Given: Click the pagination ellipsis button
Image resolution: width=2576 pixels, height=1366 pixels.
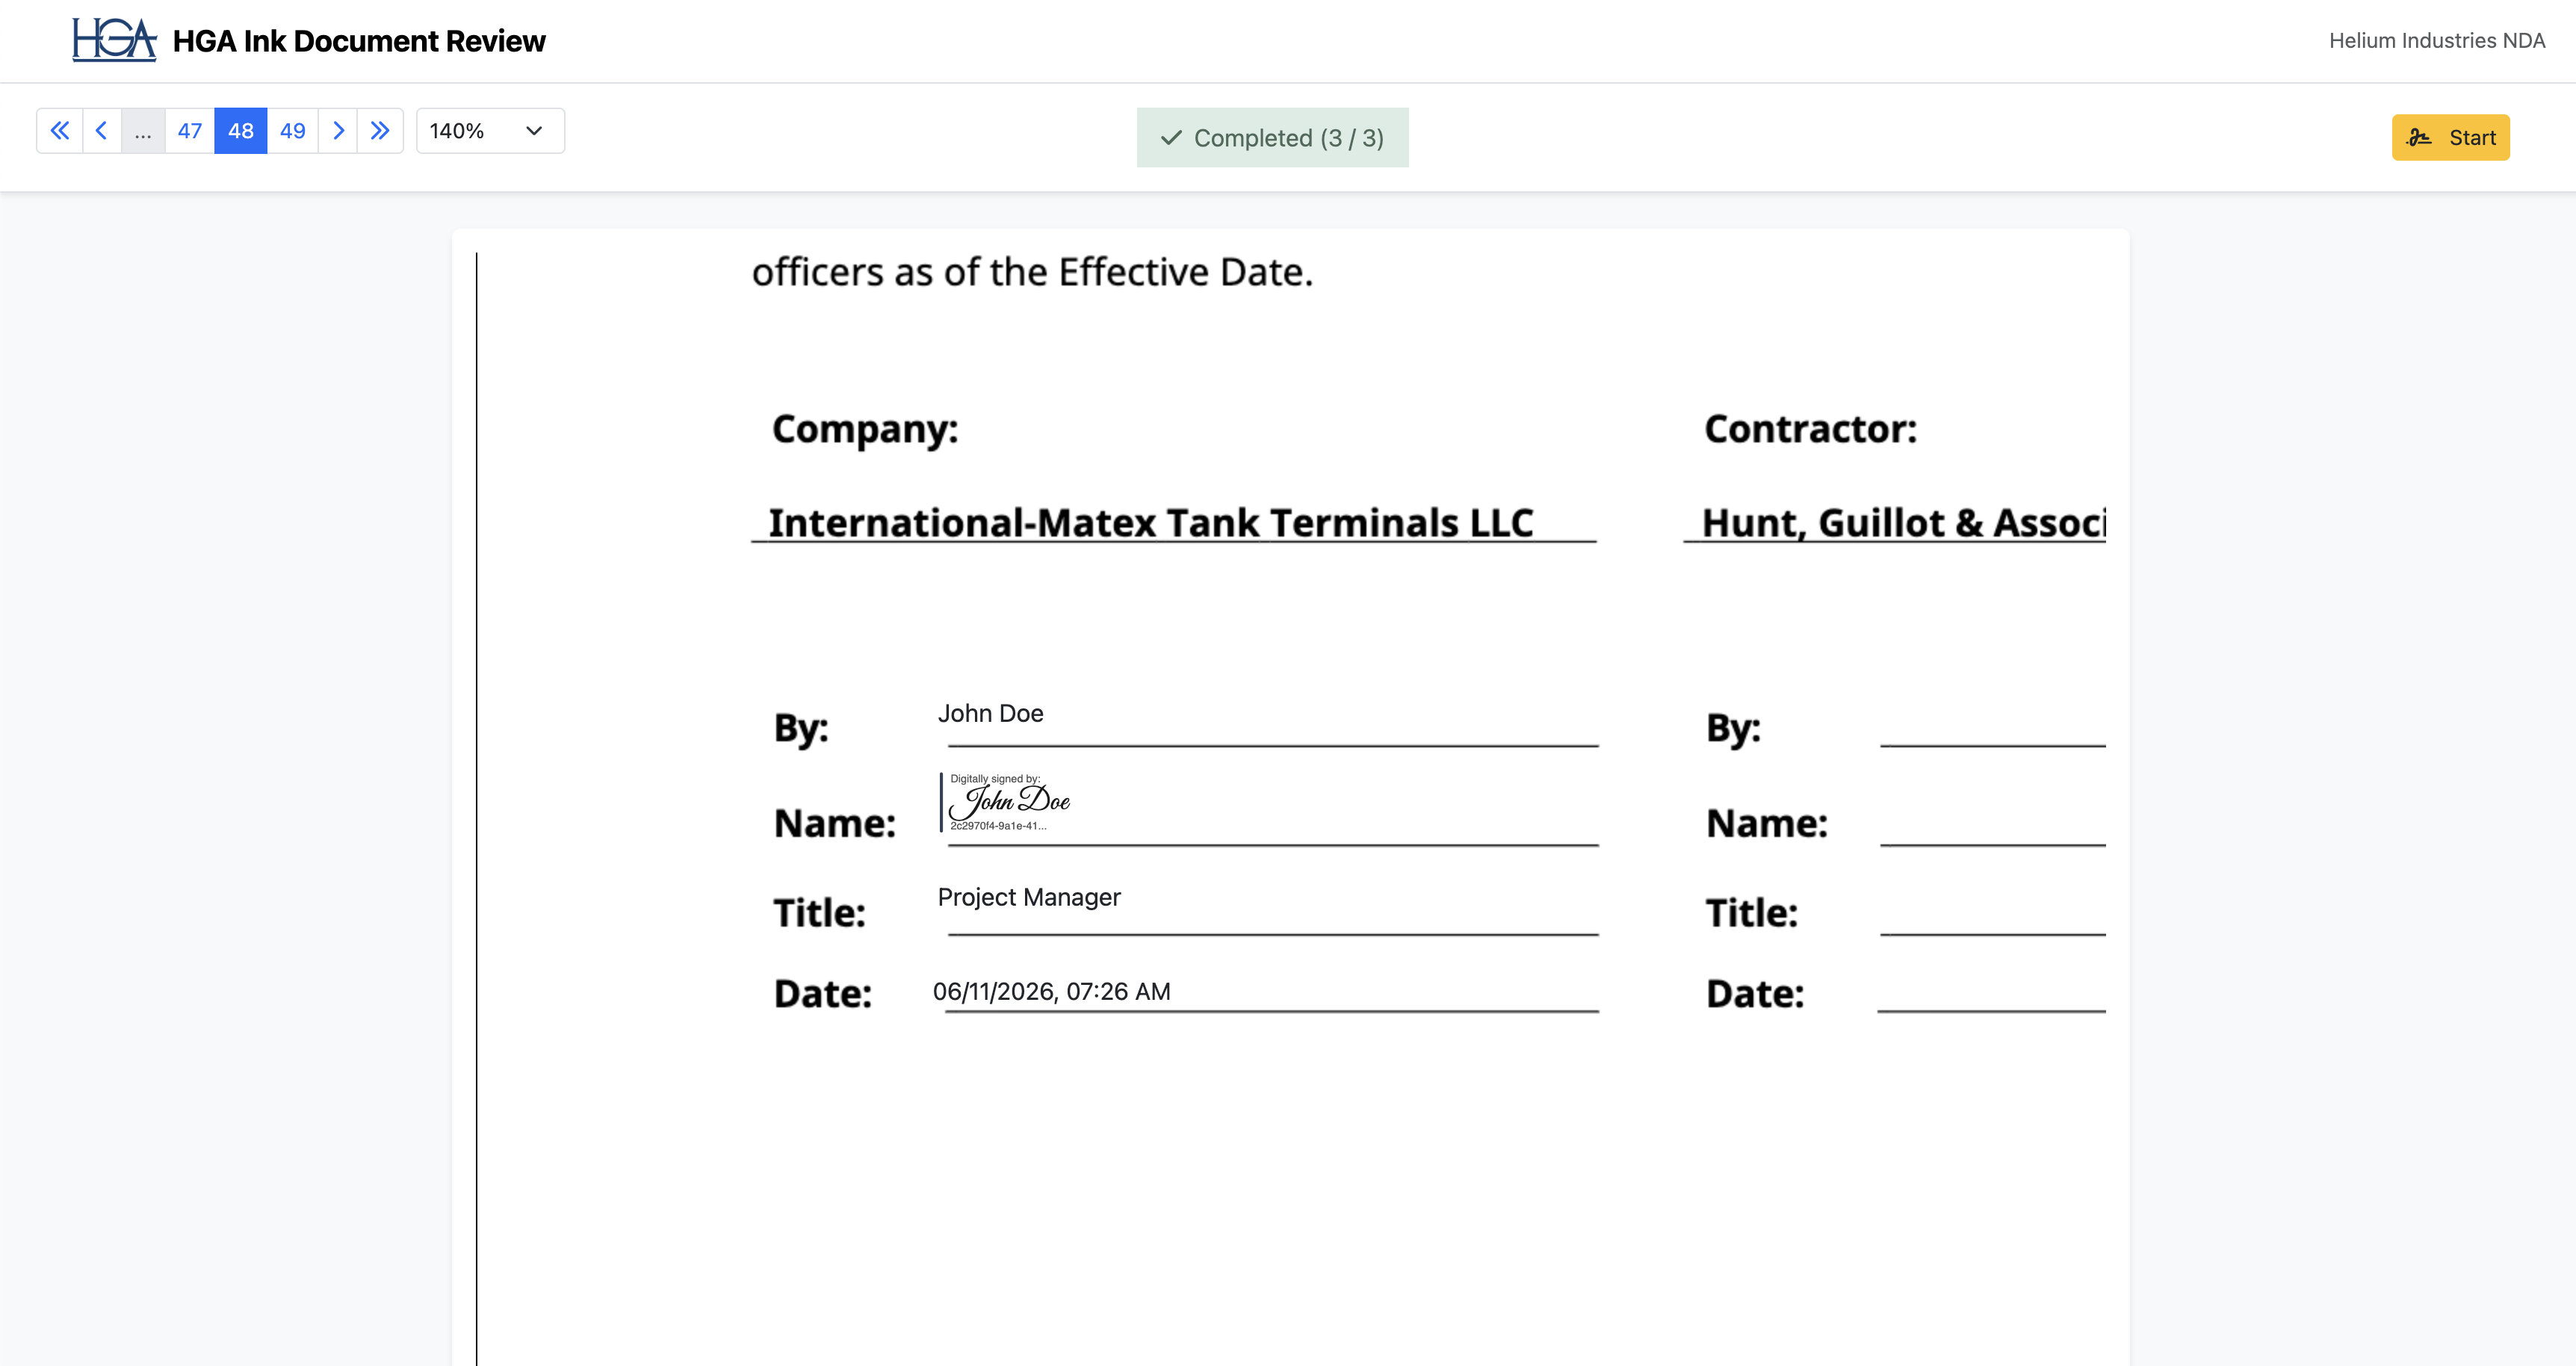Looking at the screenshot, I should (x=143, y=131).
